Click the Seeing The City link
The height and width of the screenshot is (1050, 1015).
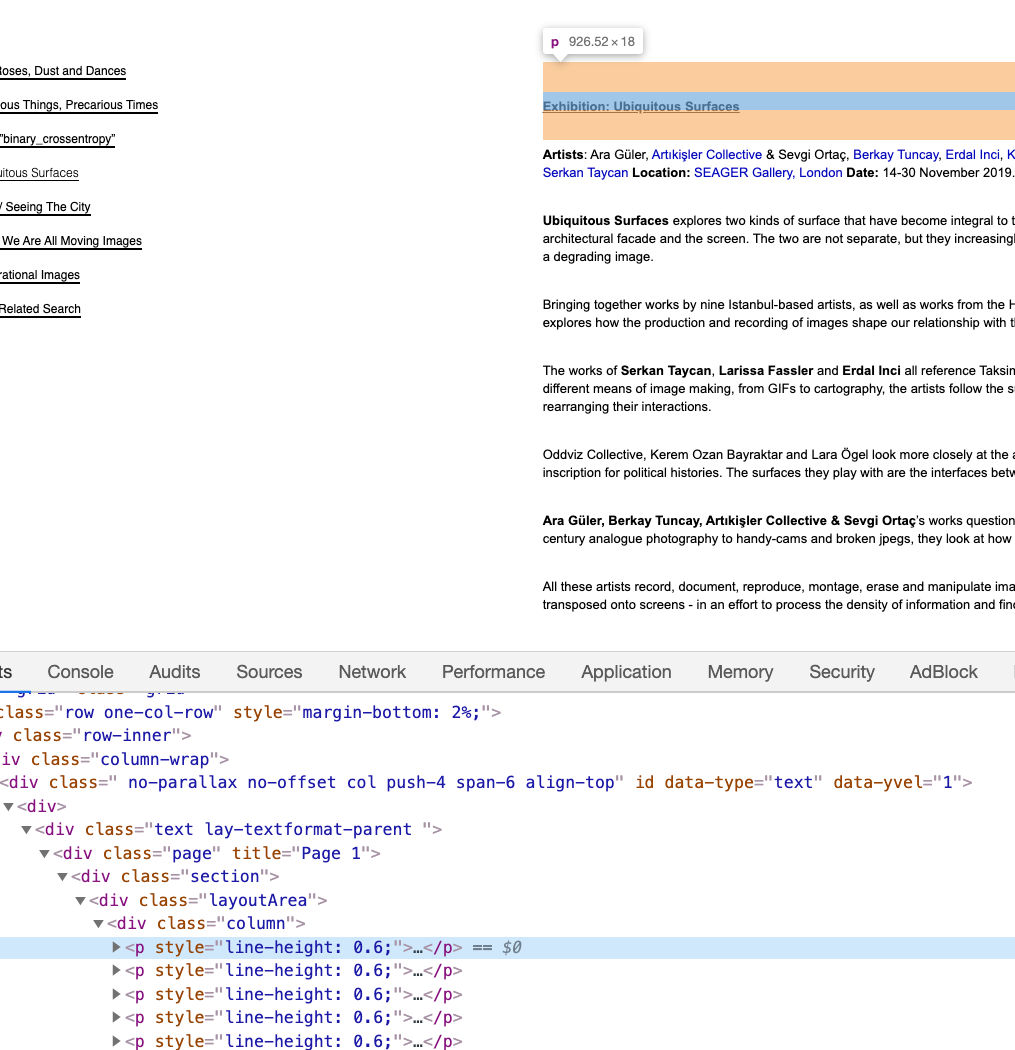pyautogui.click(x=46, y=207)
